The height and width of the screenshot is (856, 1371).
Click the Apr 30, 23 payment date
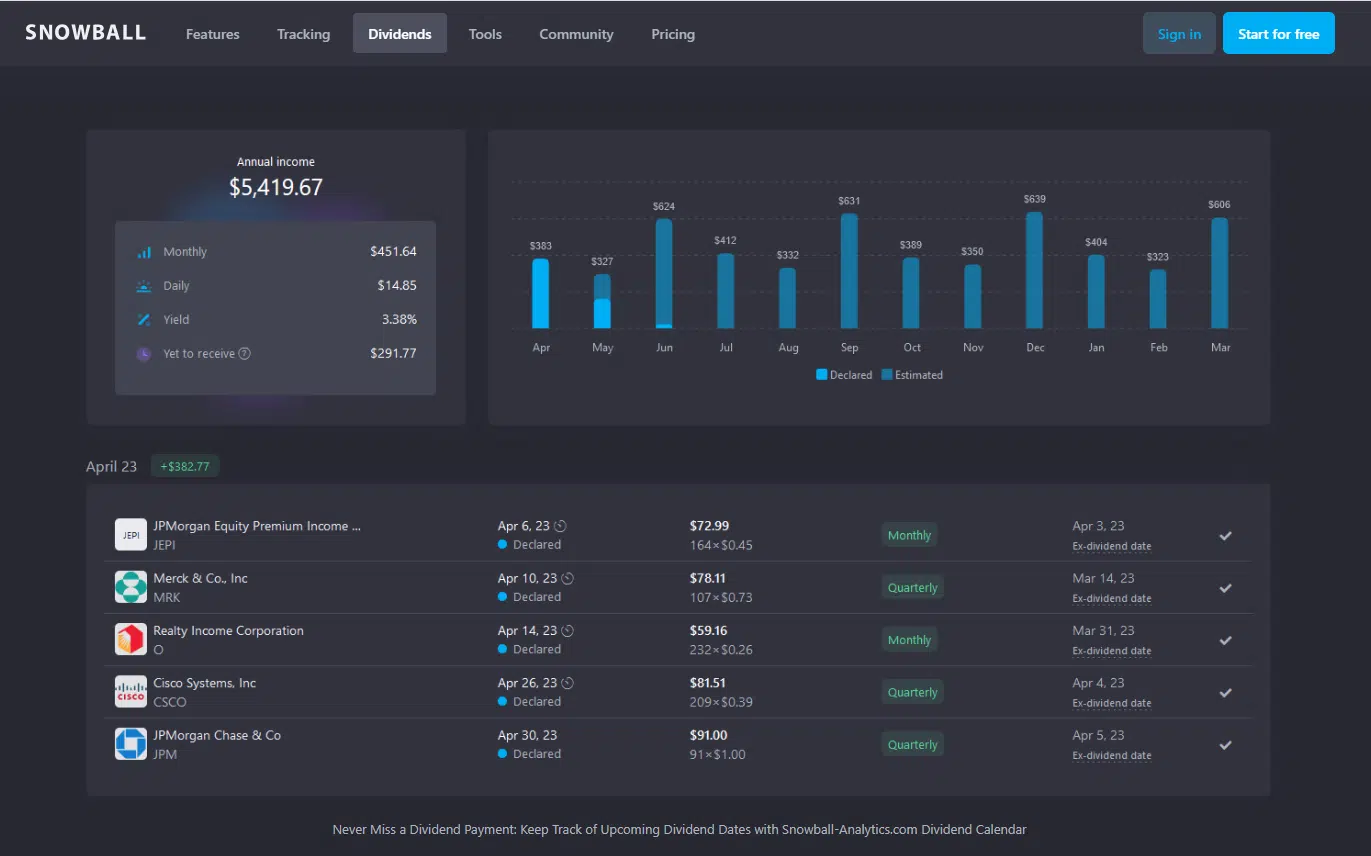(528, 735)
